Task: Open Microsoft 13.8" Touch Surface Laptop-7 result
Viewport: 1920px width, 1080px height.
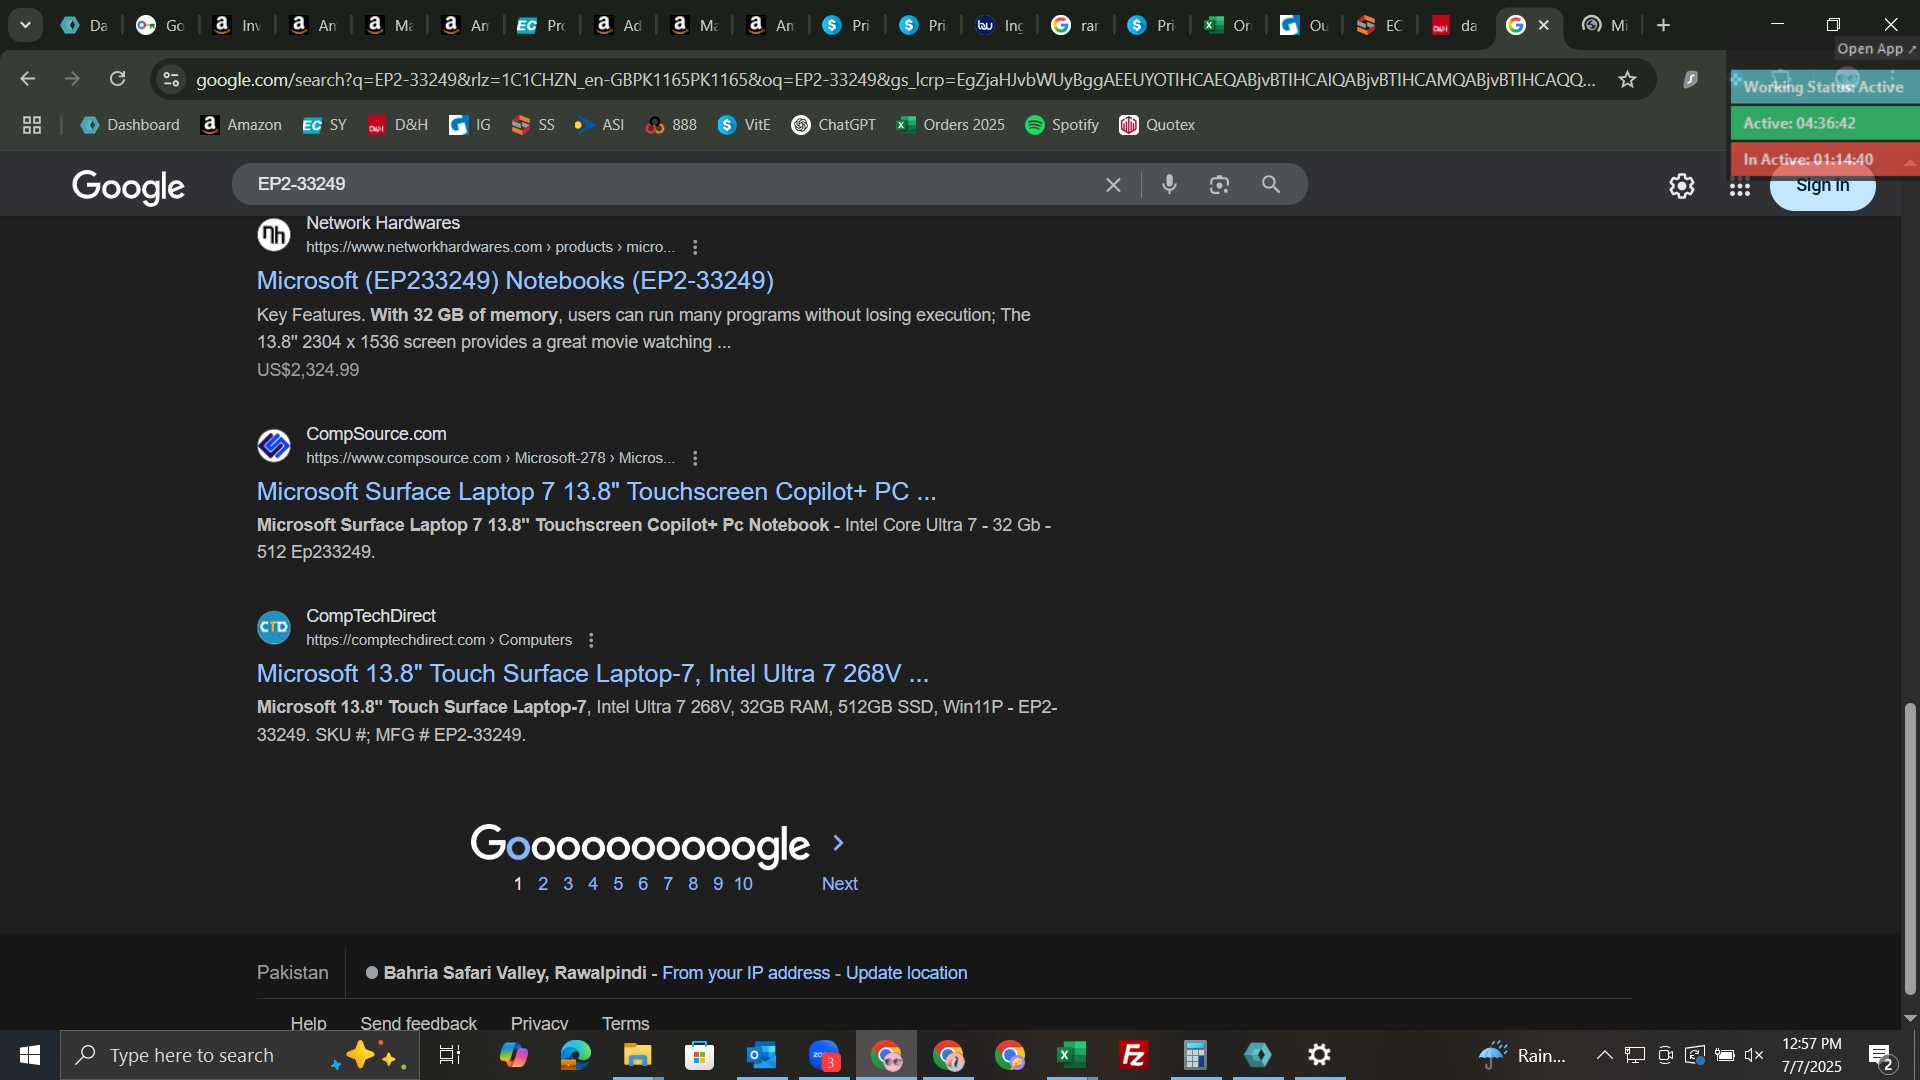Action: [593, 674]
